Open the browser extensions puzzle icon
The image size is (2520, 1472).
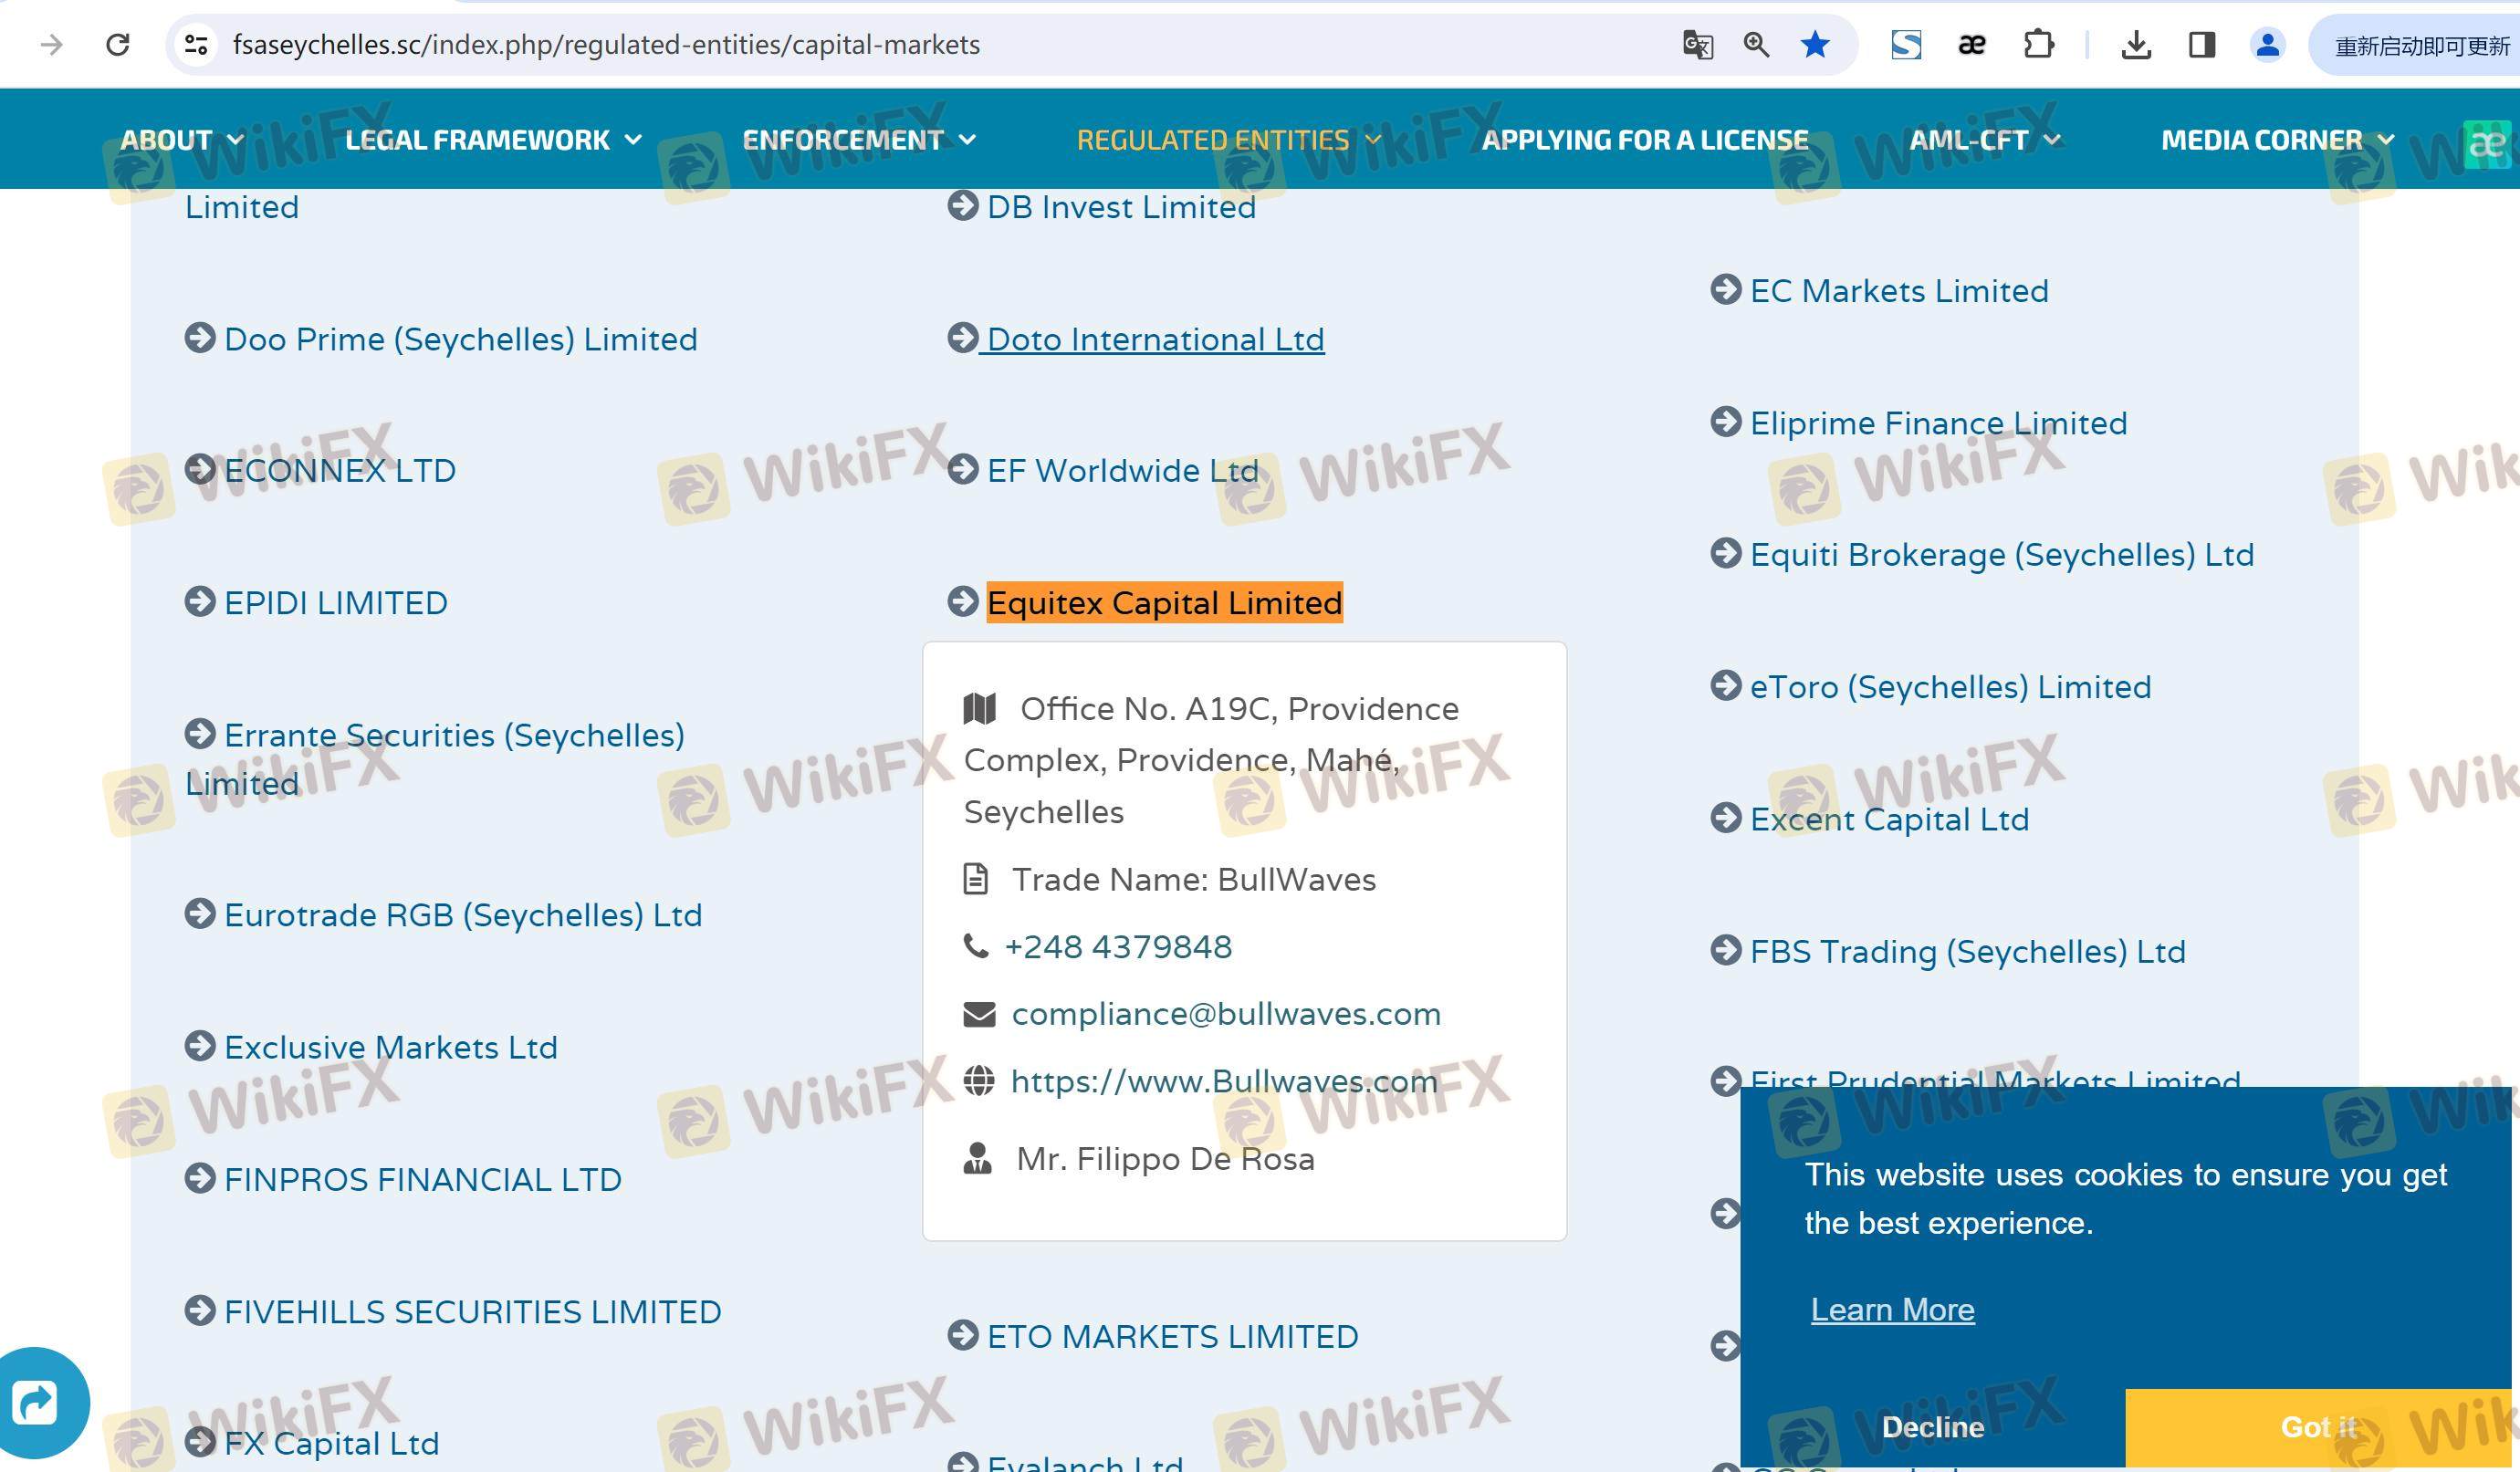[x=2038, y=45]
